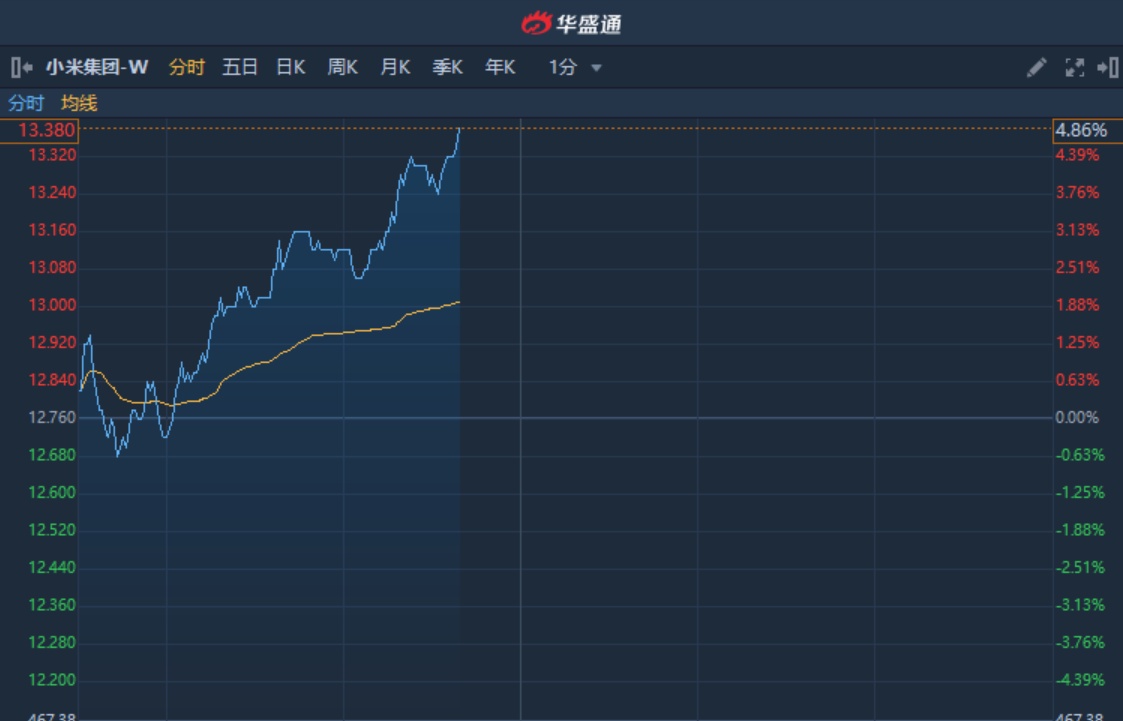This screenshot has height=721, width=1123.
Task: Click the dropdown arrow beside 1分
Action: point(597,69)
